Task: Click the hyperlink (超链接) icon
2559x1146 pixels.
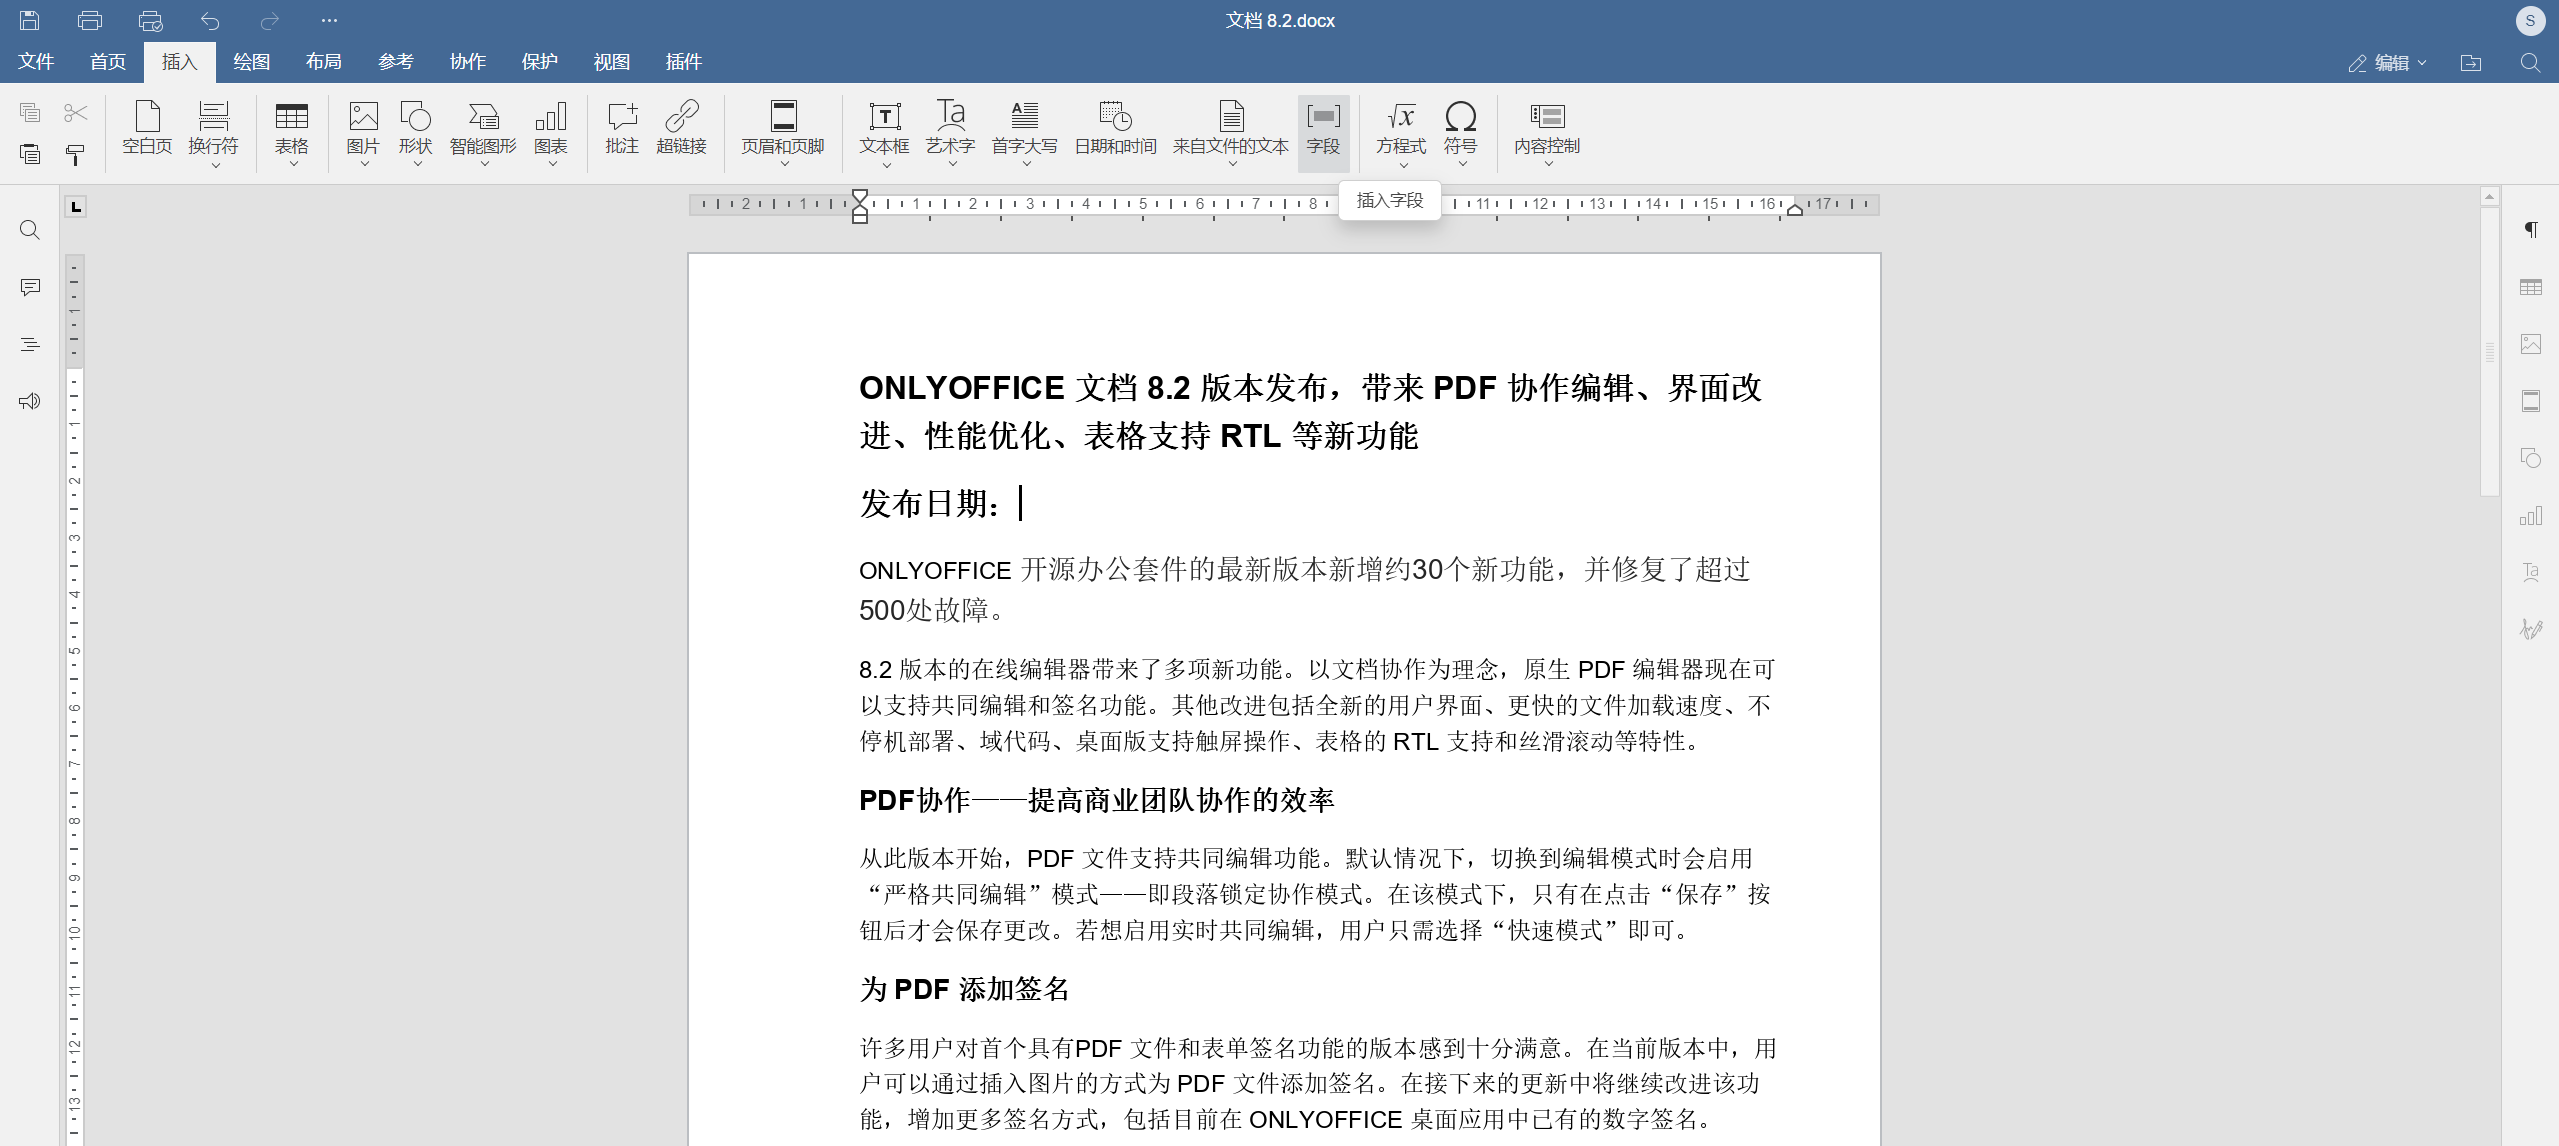Action: pyautogui.click(x=681, y=129)
